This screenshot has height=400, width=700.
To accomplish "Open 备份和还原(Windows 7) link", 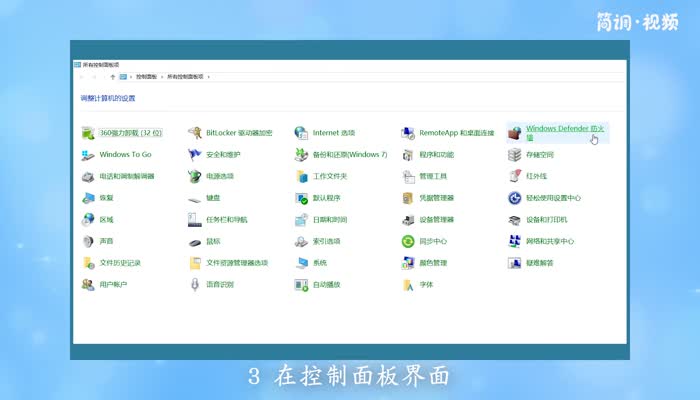I will tap(350, 155).
